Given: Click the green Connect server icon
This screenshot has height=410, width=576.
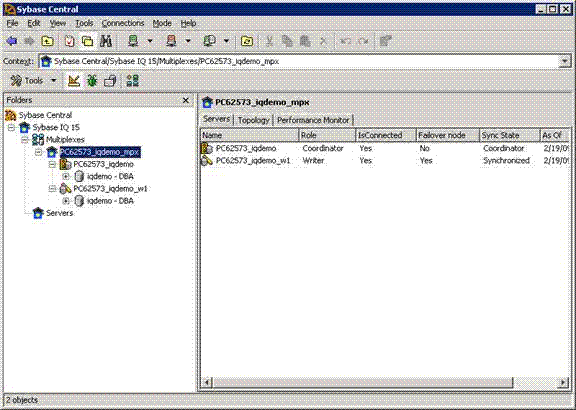Looking at the screenshot, I should [133, 41].
